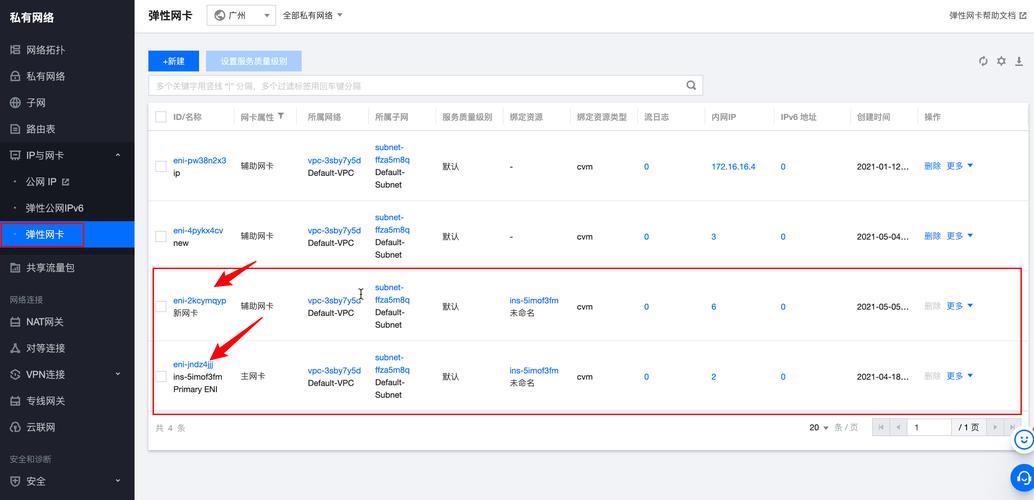Click the page number input field
1034x500 pixels.
click(928, 427)
